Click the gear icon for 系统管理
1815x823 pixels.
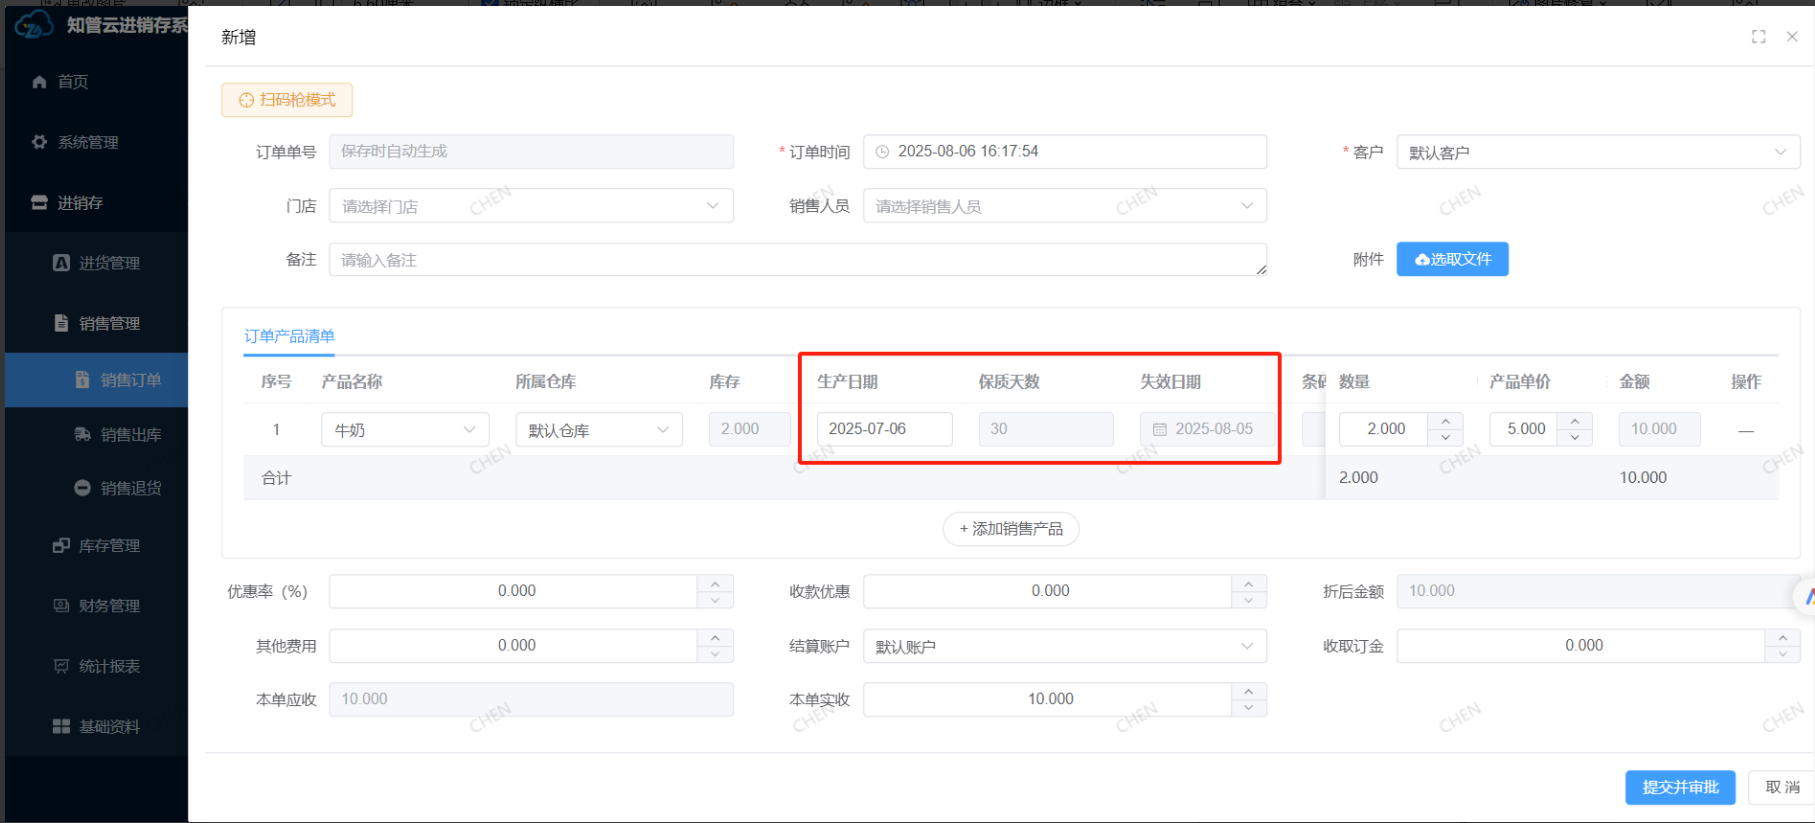click(39, 142)
